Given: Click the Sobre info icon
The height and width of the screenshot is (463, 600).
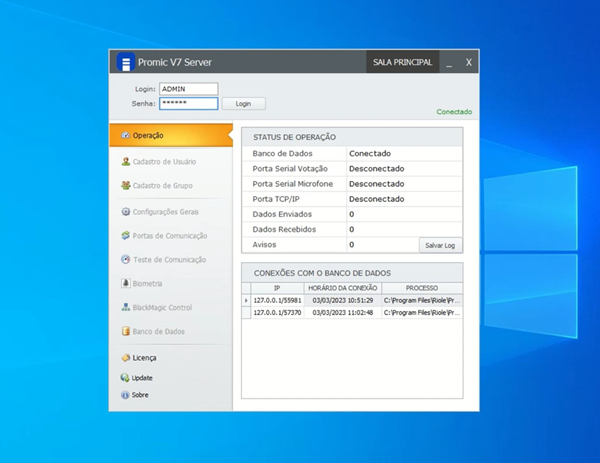Looking at the screenshot, I should (x=125, y=395).
